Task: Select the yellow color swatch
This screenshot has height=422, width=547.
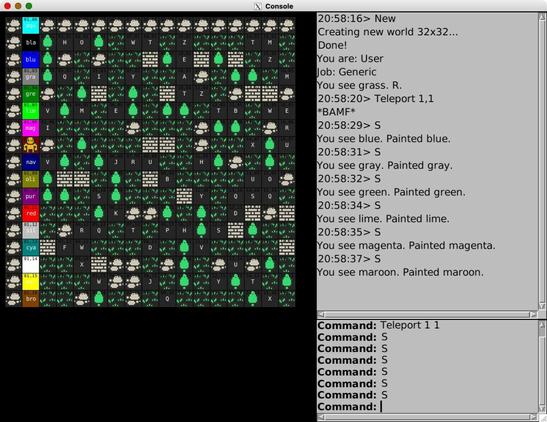Action: click(x=31, y=281)
